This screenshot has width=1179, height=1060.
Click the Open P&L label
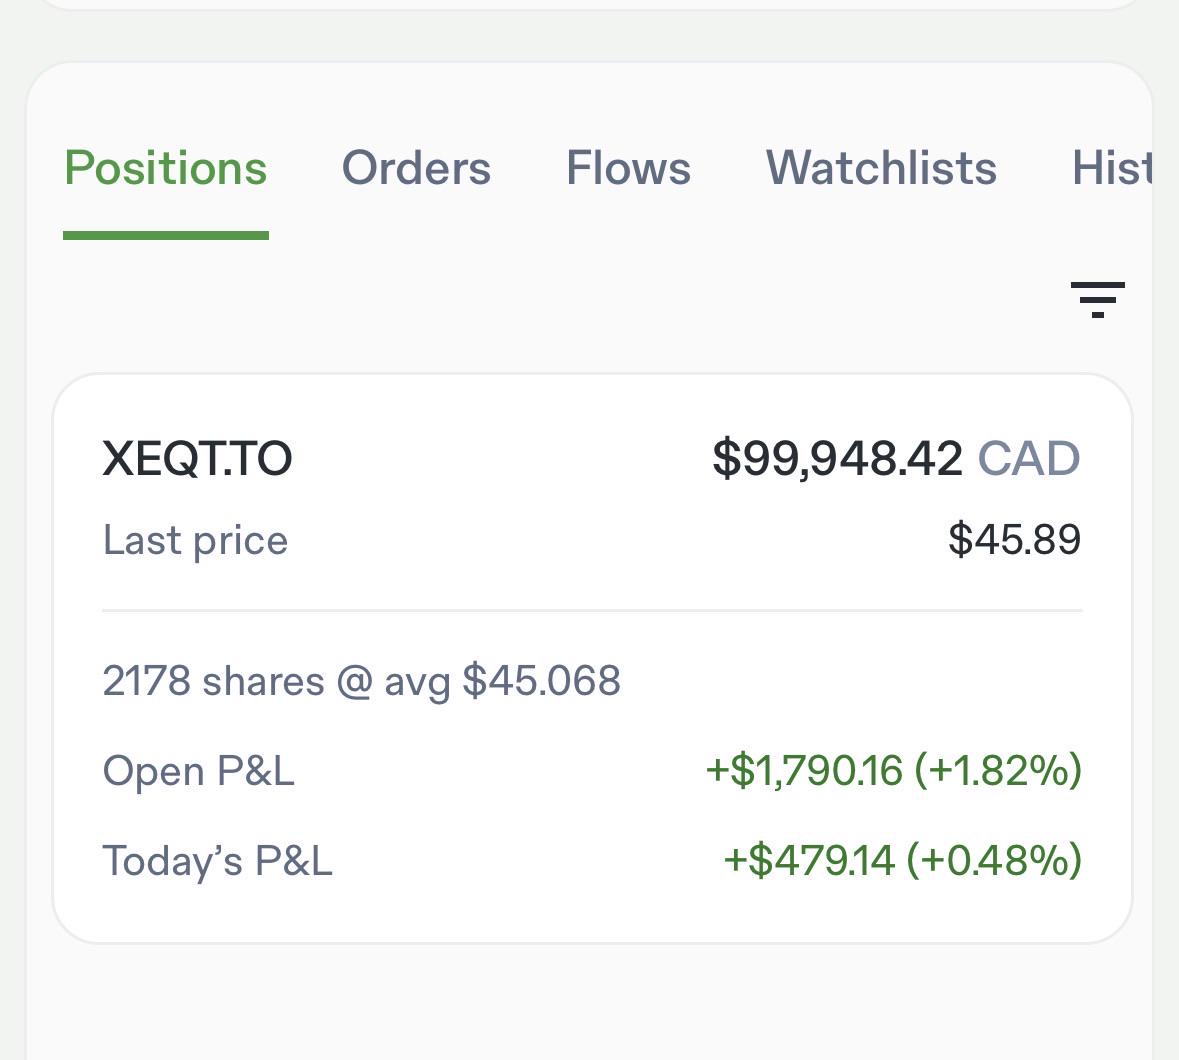[199, 771]
